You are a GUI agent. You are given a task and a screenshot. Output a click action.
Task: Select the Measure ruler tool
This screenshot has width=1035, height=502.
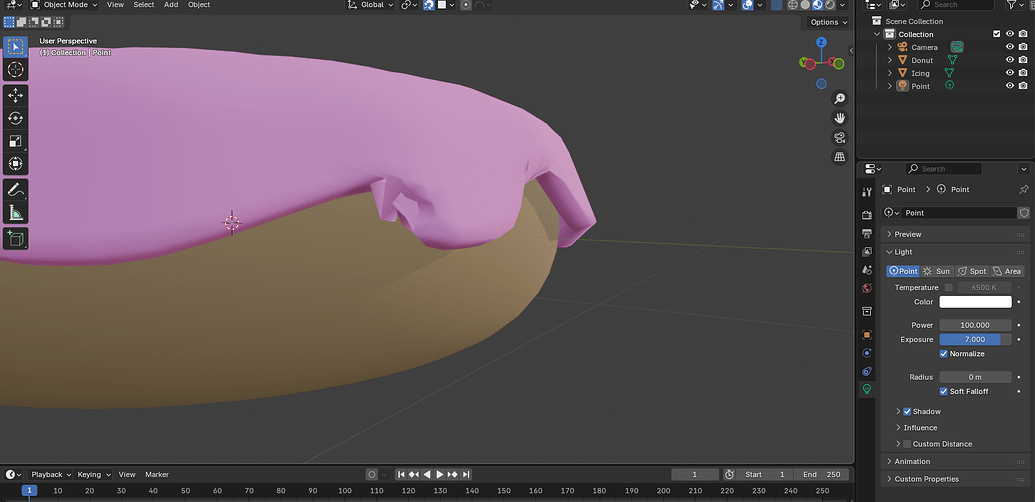(x=15, y=212)
